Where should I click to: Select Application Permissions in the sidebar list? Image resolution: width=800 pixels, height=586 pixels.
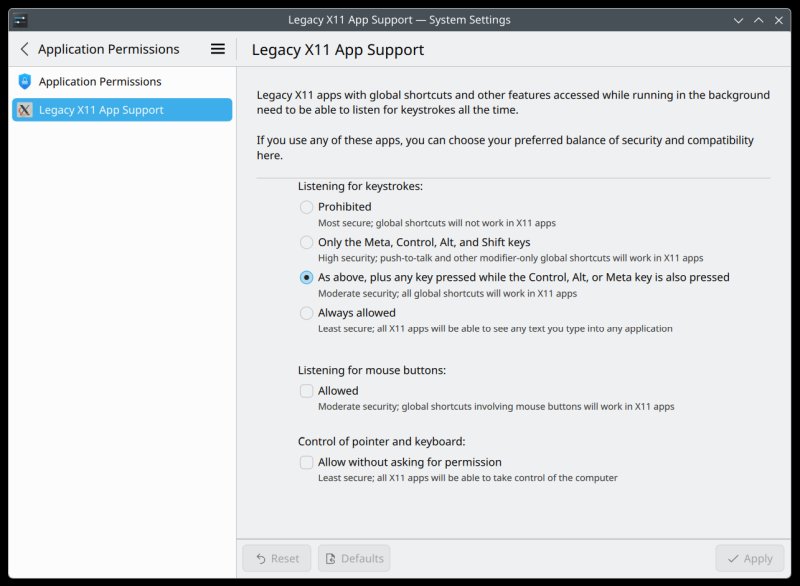click(x=100, y=82)
